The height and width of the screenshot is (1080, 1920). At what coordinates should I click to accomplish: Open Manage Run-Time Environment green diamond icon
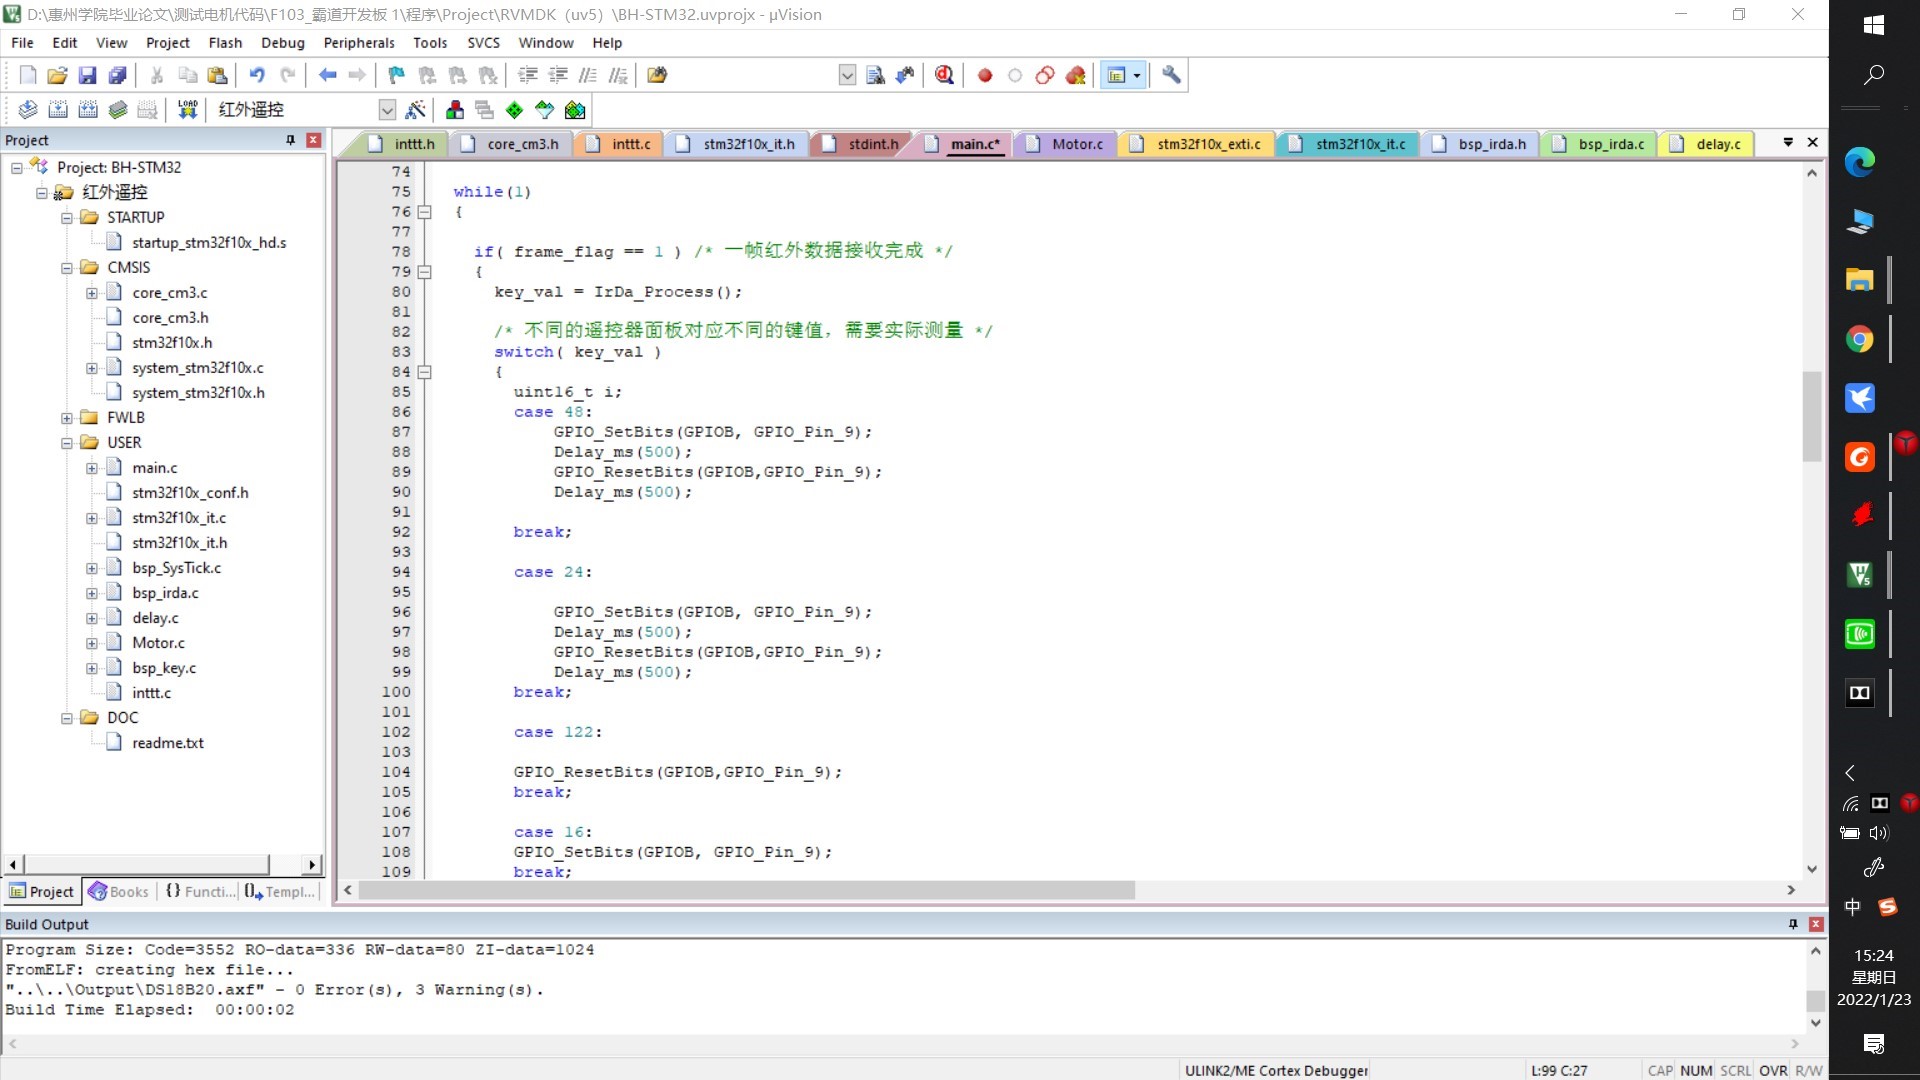pyautogui.click(x=514, y=110)
